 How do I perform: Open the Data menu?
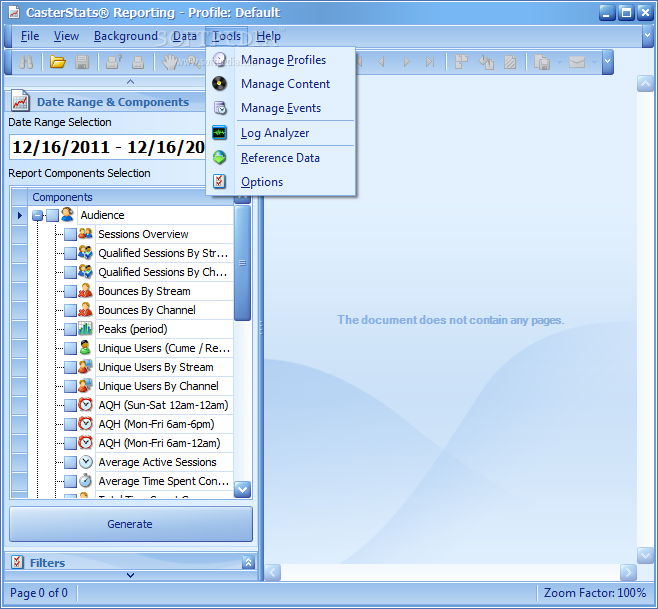(x=184, y=36)
